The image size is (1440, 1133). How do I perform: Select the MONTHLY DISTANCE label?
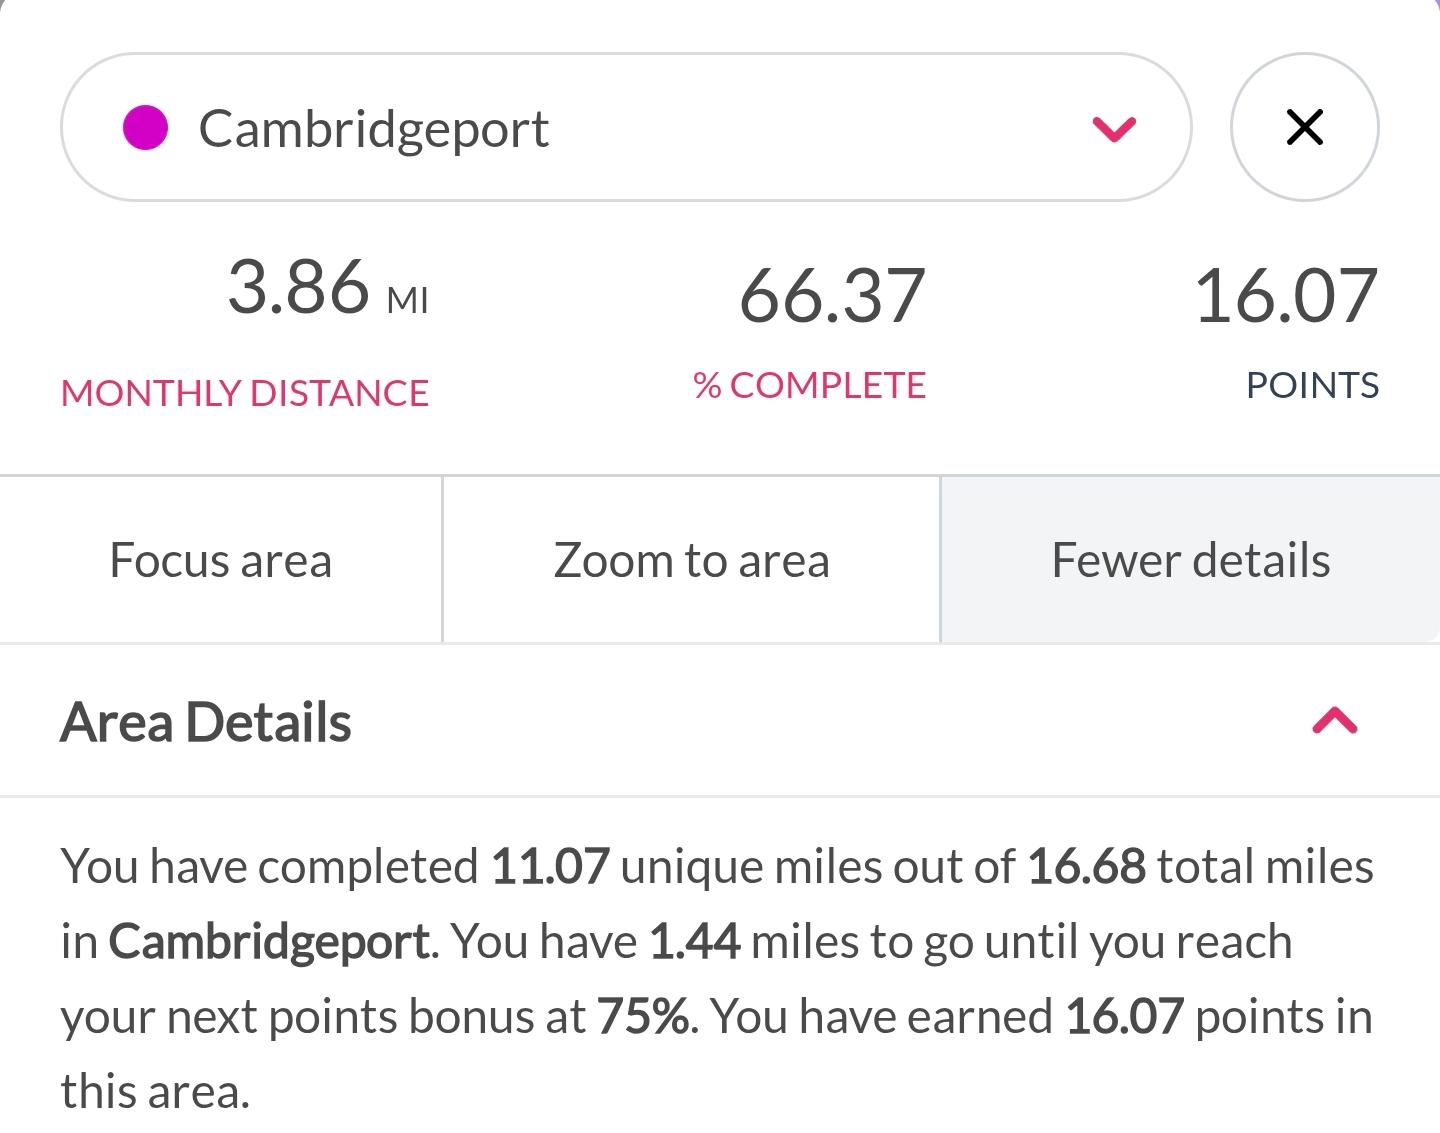click(245, 393)
